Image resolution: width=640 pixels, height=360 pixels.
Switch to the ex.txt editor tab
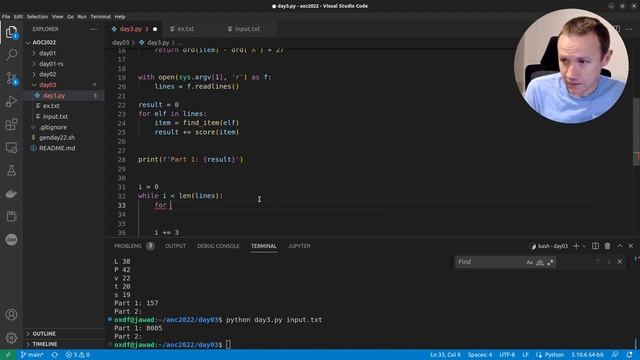click(185, 29)
